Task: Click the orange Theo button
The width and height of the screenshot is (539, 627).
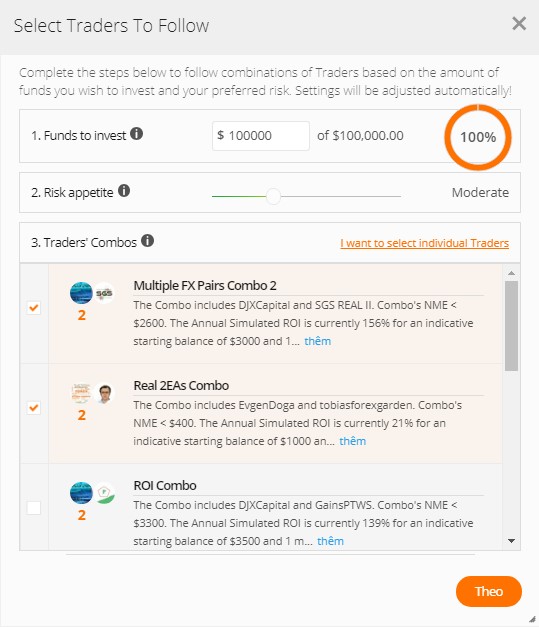Action: [x=489, y=591]
